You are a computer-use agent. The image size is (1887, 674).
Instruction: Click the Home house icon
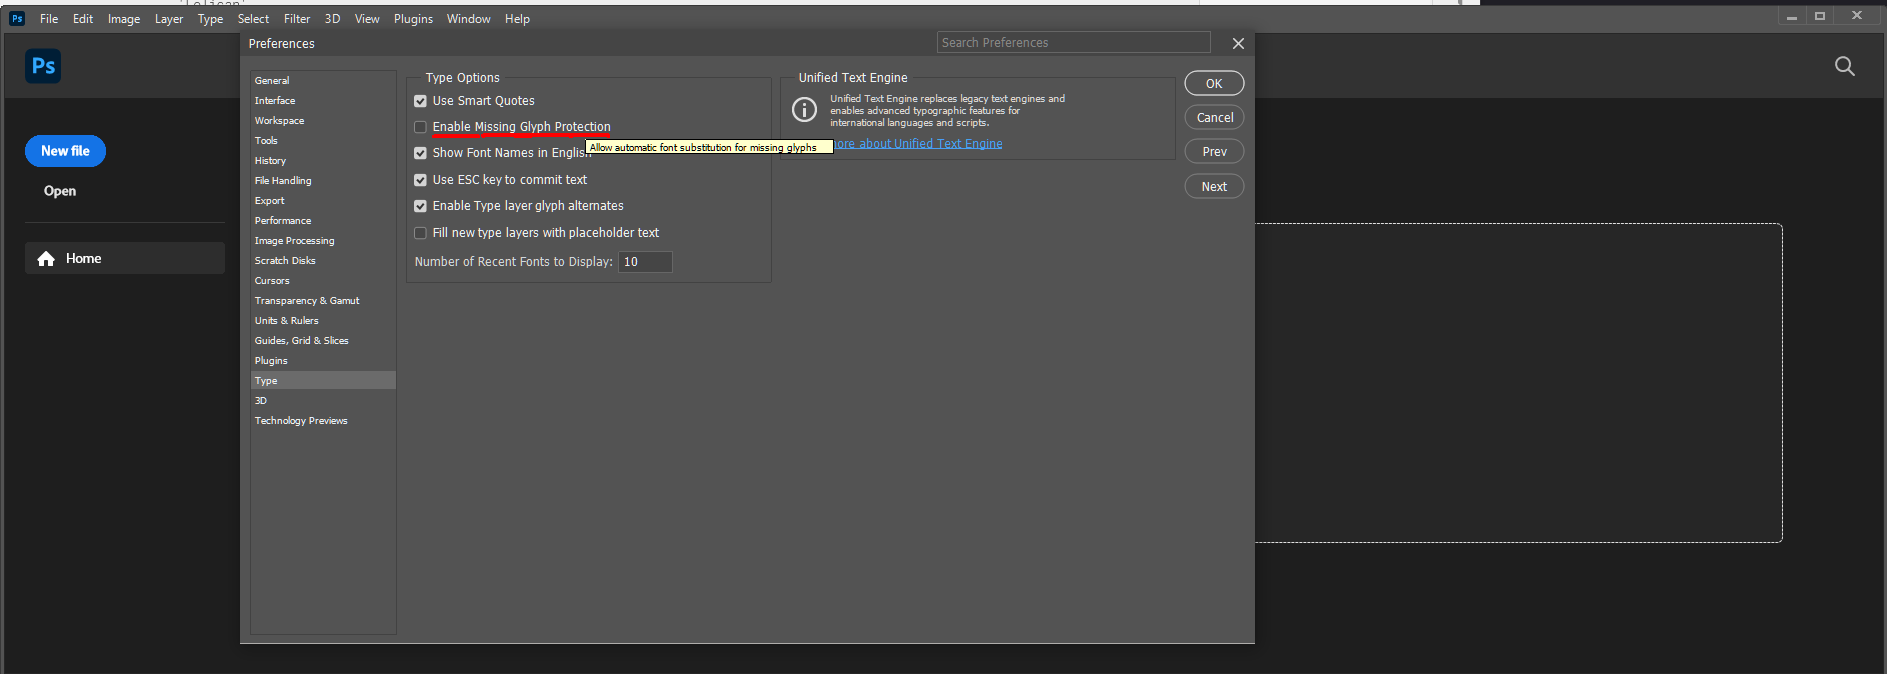click(46, 259)
